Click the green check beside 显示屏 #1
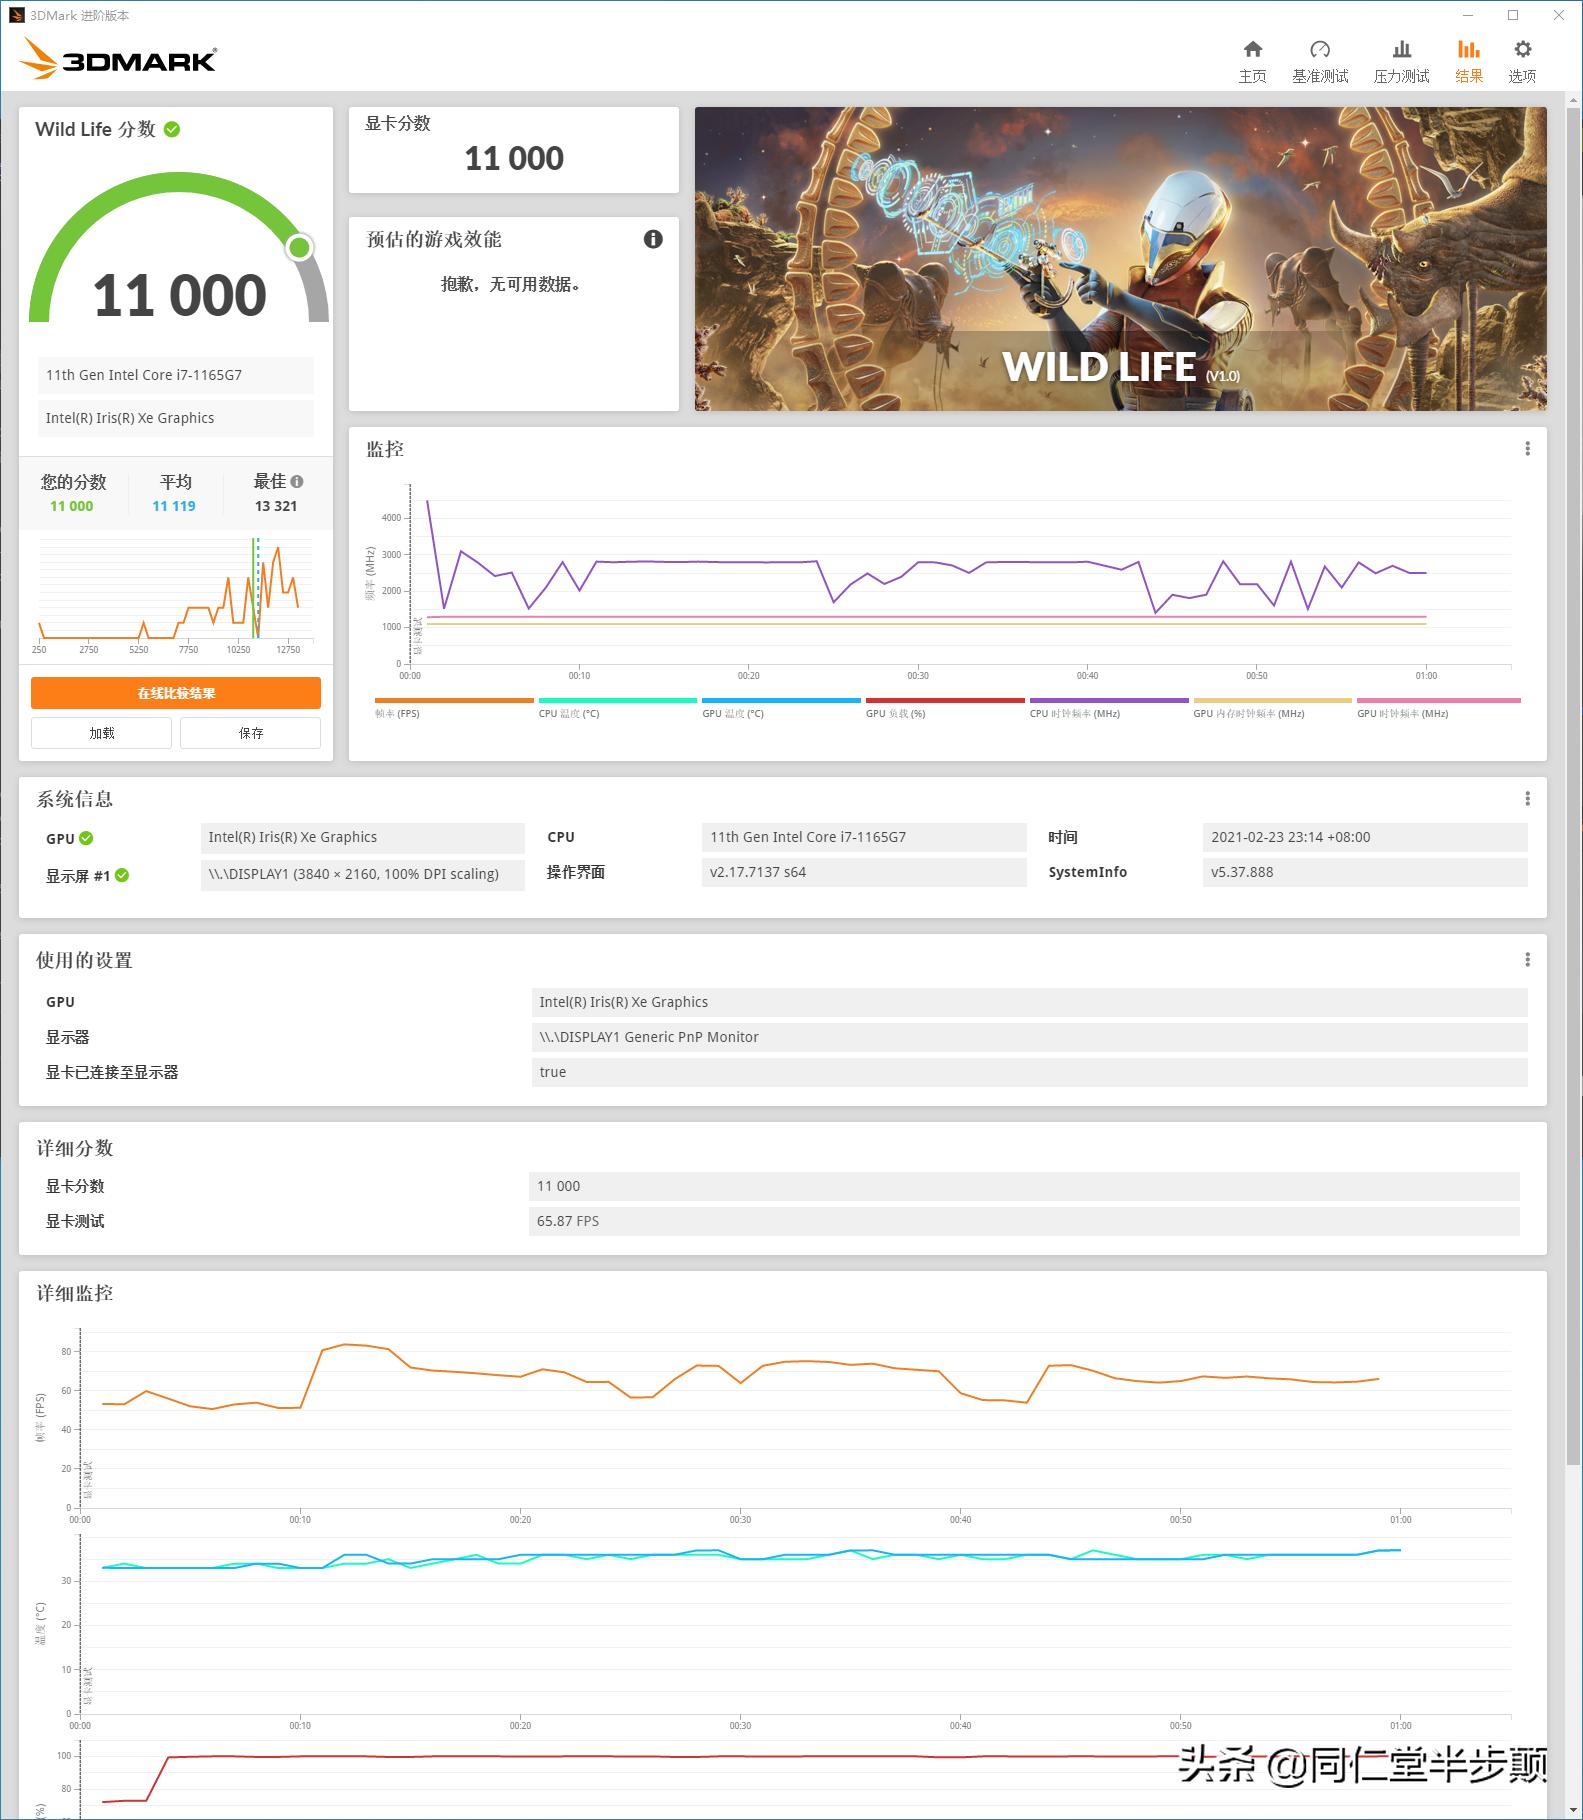The width and height of the screenshot is (1583, 1820). pos(122,875)
